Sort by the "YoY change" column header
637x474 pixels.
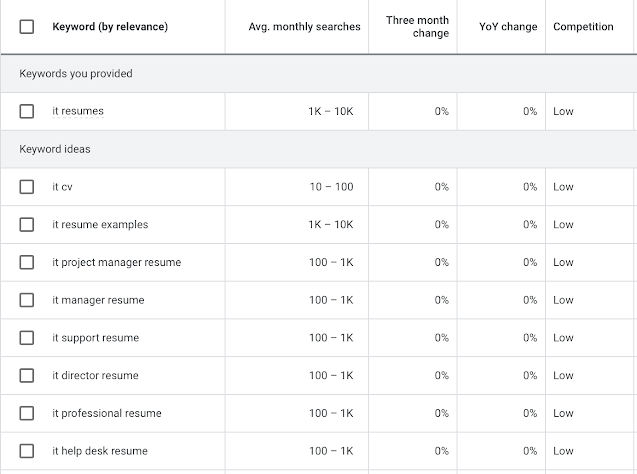click(507, 27)
